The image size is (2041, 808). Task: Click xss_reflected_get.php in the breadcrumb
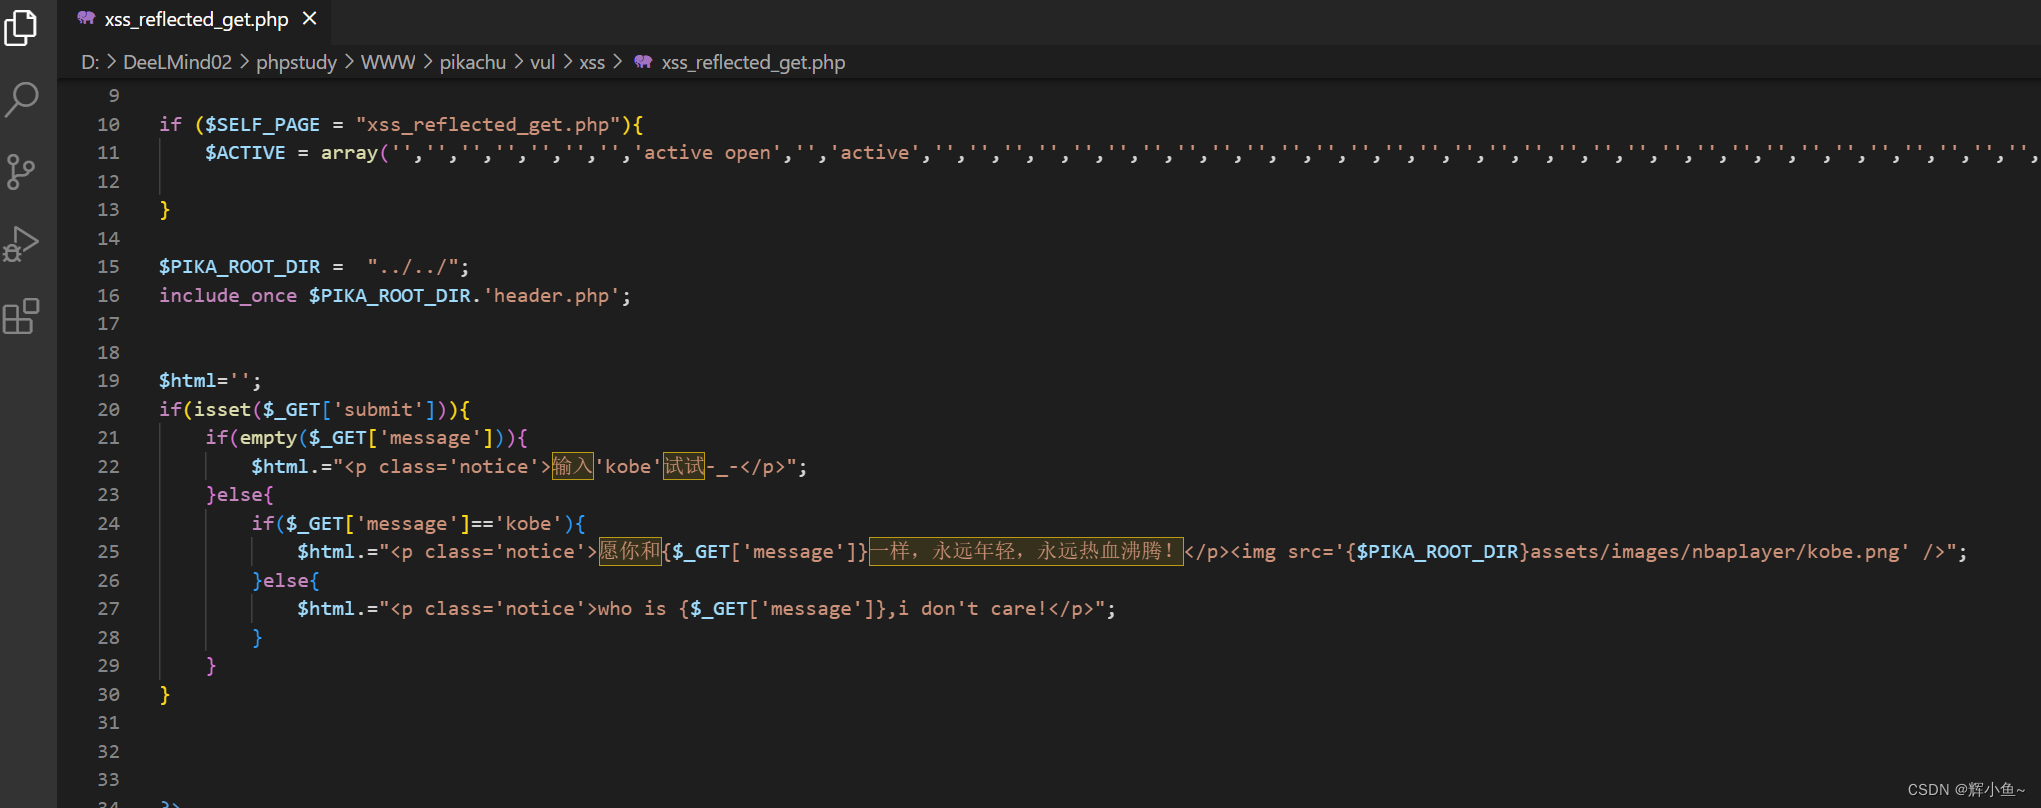753,62
